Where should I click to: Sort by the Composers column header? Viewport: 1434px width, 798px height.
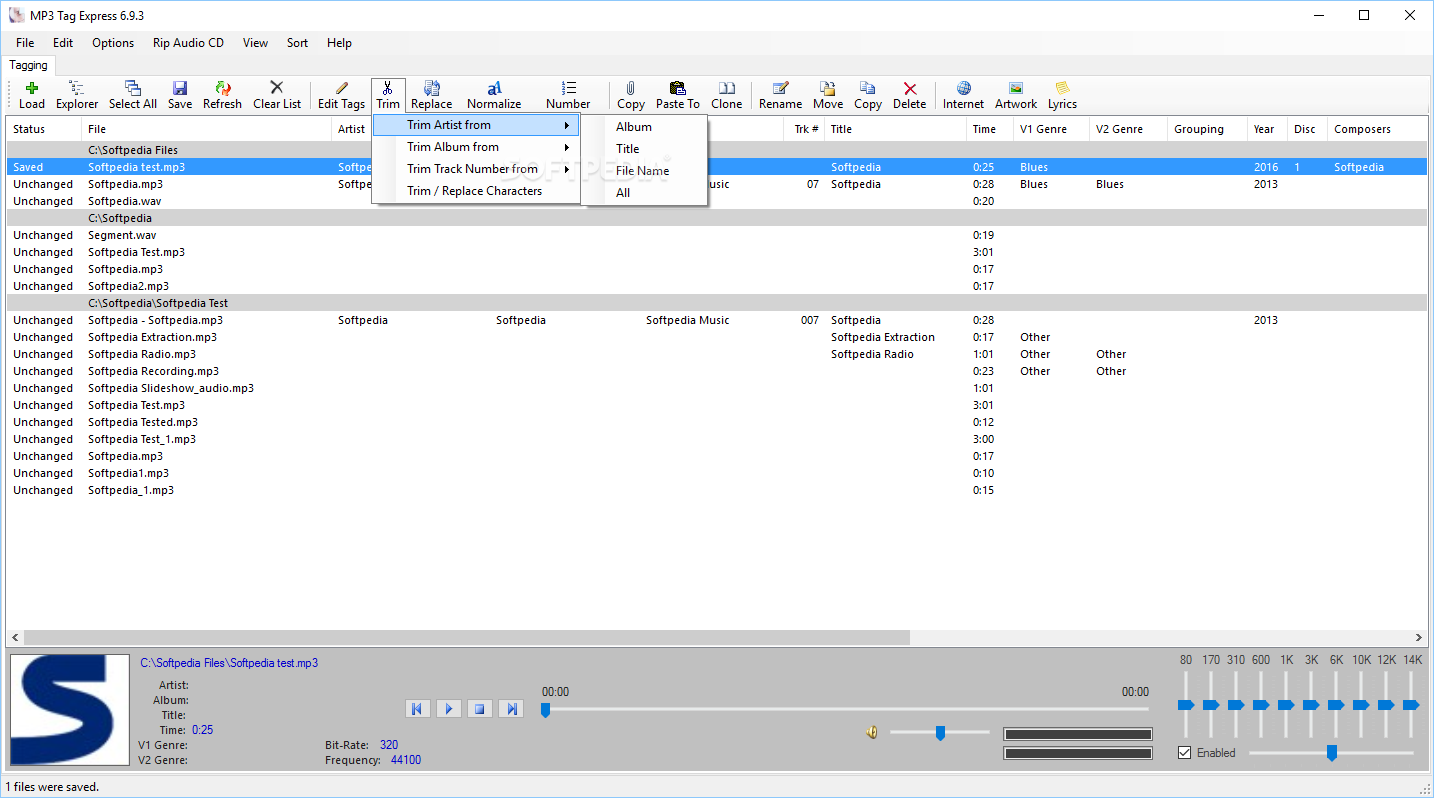[x=1377, y=129]
